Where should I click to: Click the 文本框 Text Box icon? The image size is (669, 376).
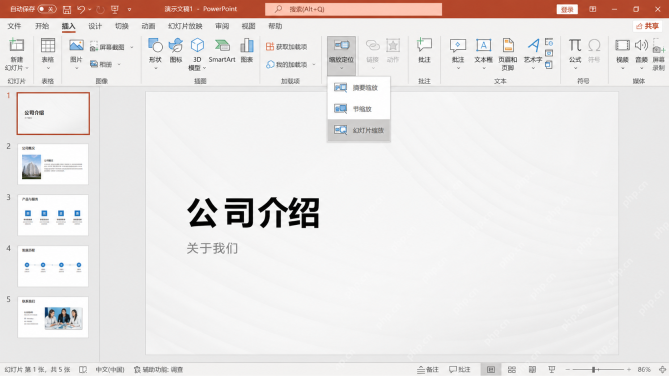[x=483, y=45]
